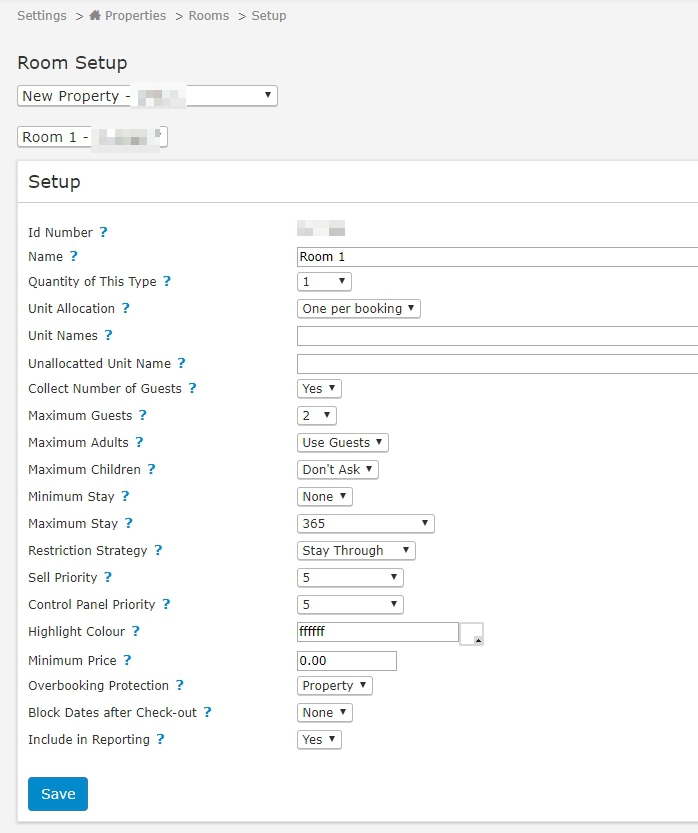Viewport: 698px width, 833px height.
Task: Open the Minimum Stay None dropdown
Action: [x=325, y=497]
